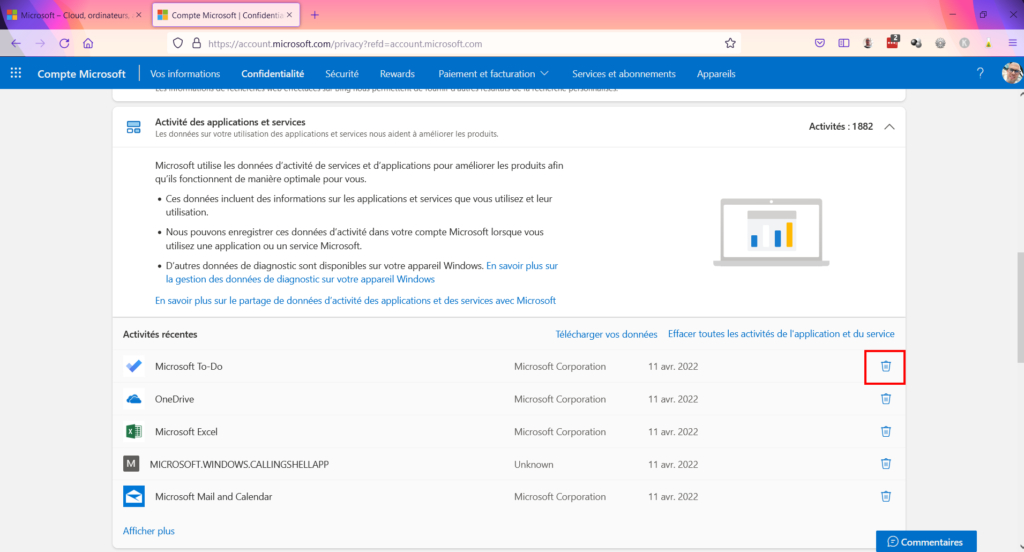The width and height of the screenshot is (1024, 552).
Task: Click the browser forward arrow
Action: tap(40, 44)
